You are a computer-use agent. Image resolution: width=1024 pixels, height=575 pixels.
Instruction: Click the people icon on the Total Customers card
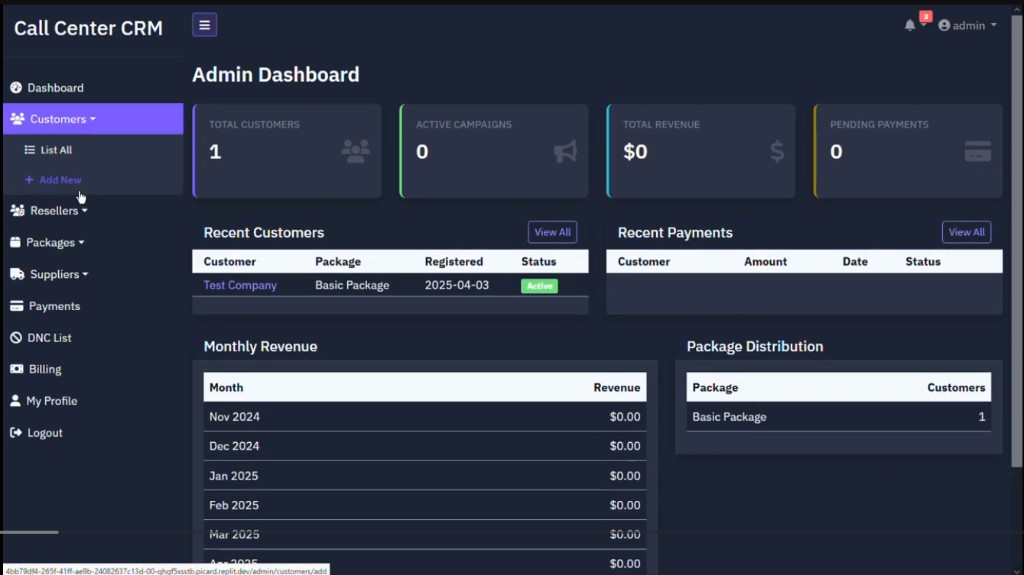(x=355, y=152)
